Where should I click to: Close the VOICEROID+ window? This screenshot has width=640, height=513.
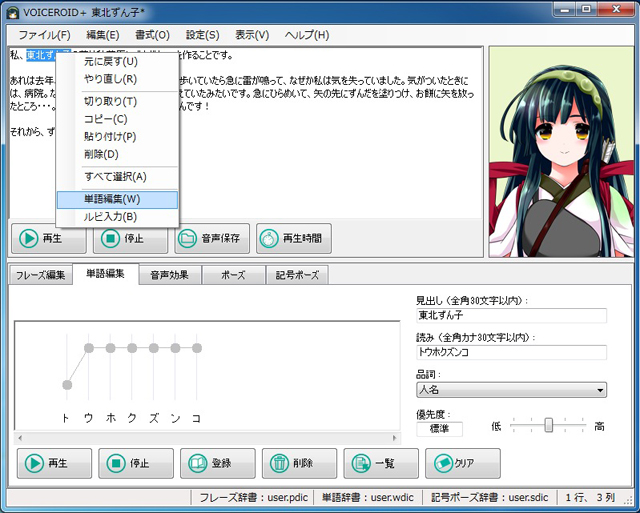coord(616,9)
